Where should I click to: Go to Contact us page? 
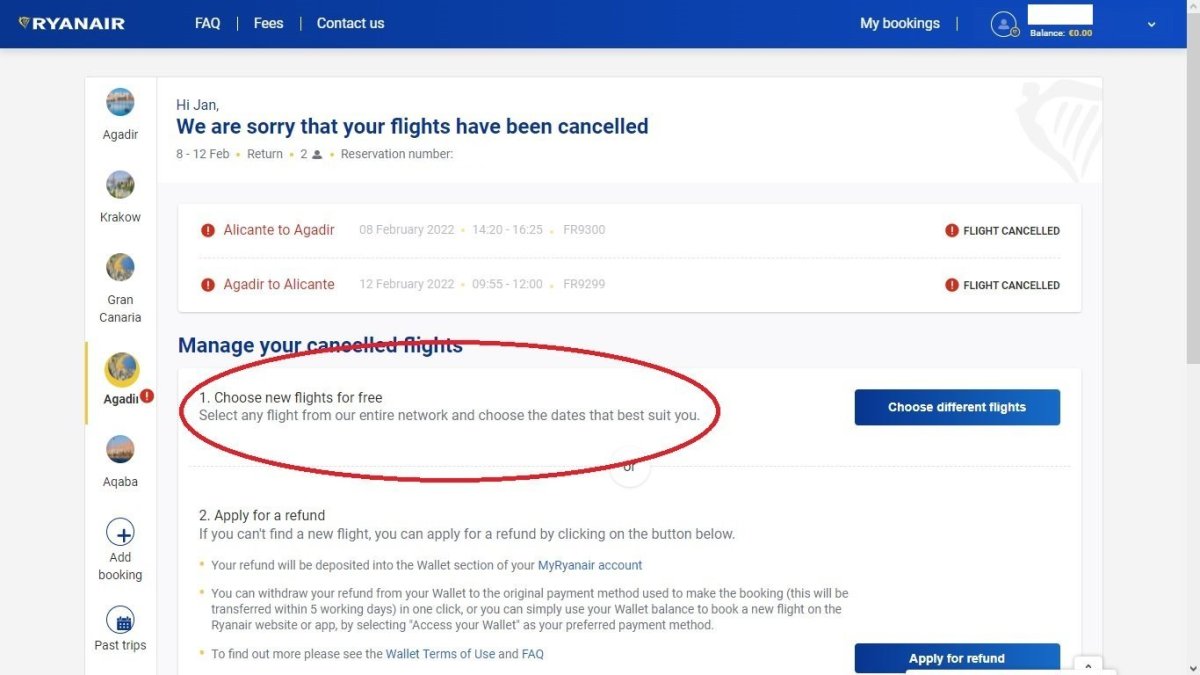click(x=350, y=23)
